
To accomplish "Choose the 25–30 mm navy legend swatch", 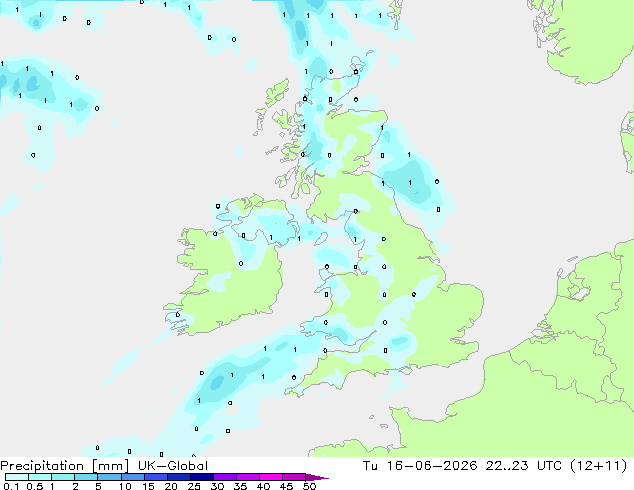I will tap(201, 477).
